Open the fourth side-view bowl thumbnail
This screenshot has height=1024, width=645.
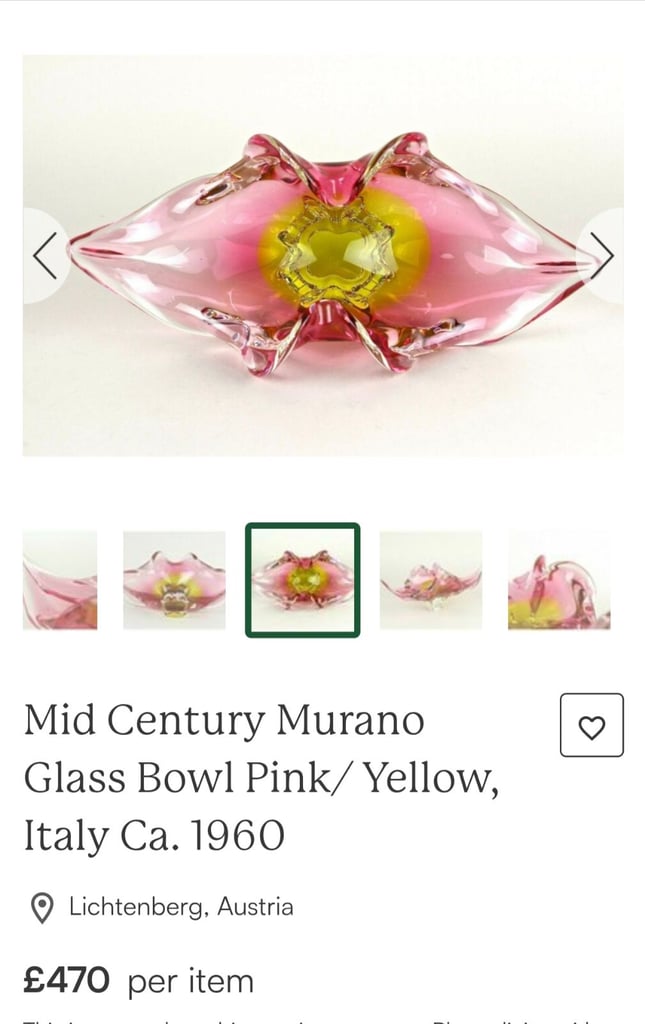point(431,581)
